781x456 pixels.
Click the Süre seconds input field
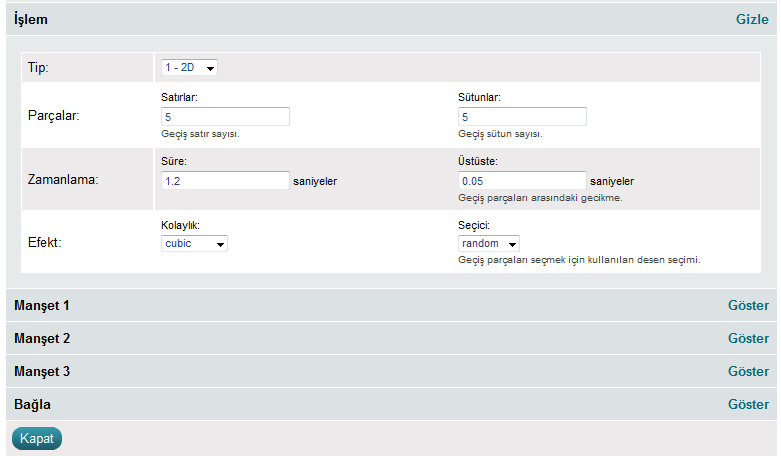225,181
